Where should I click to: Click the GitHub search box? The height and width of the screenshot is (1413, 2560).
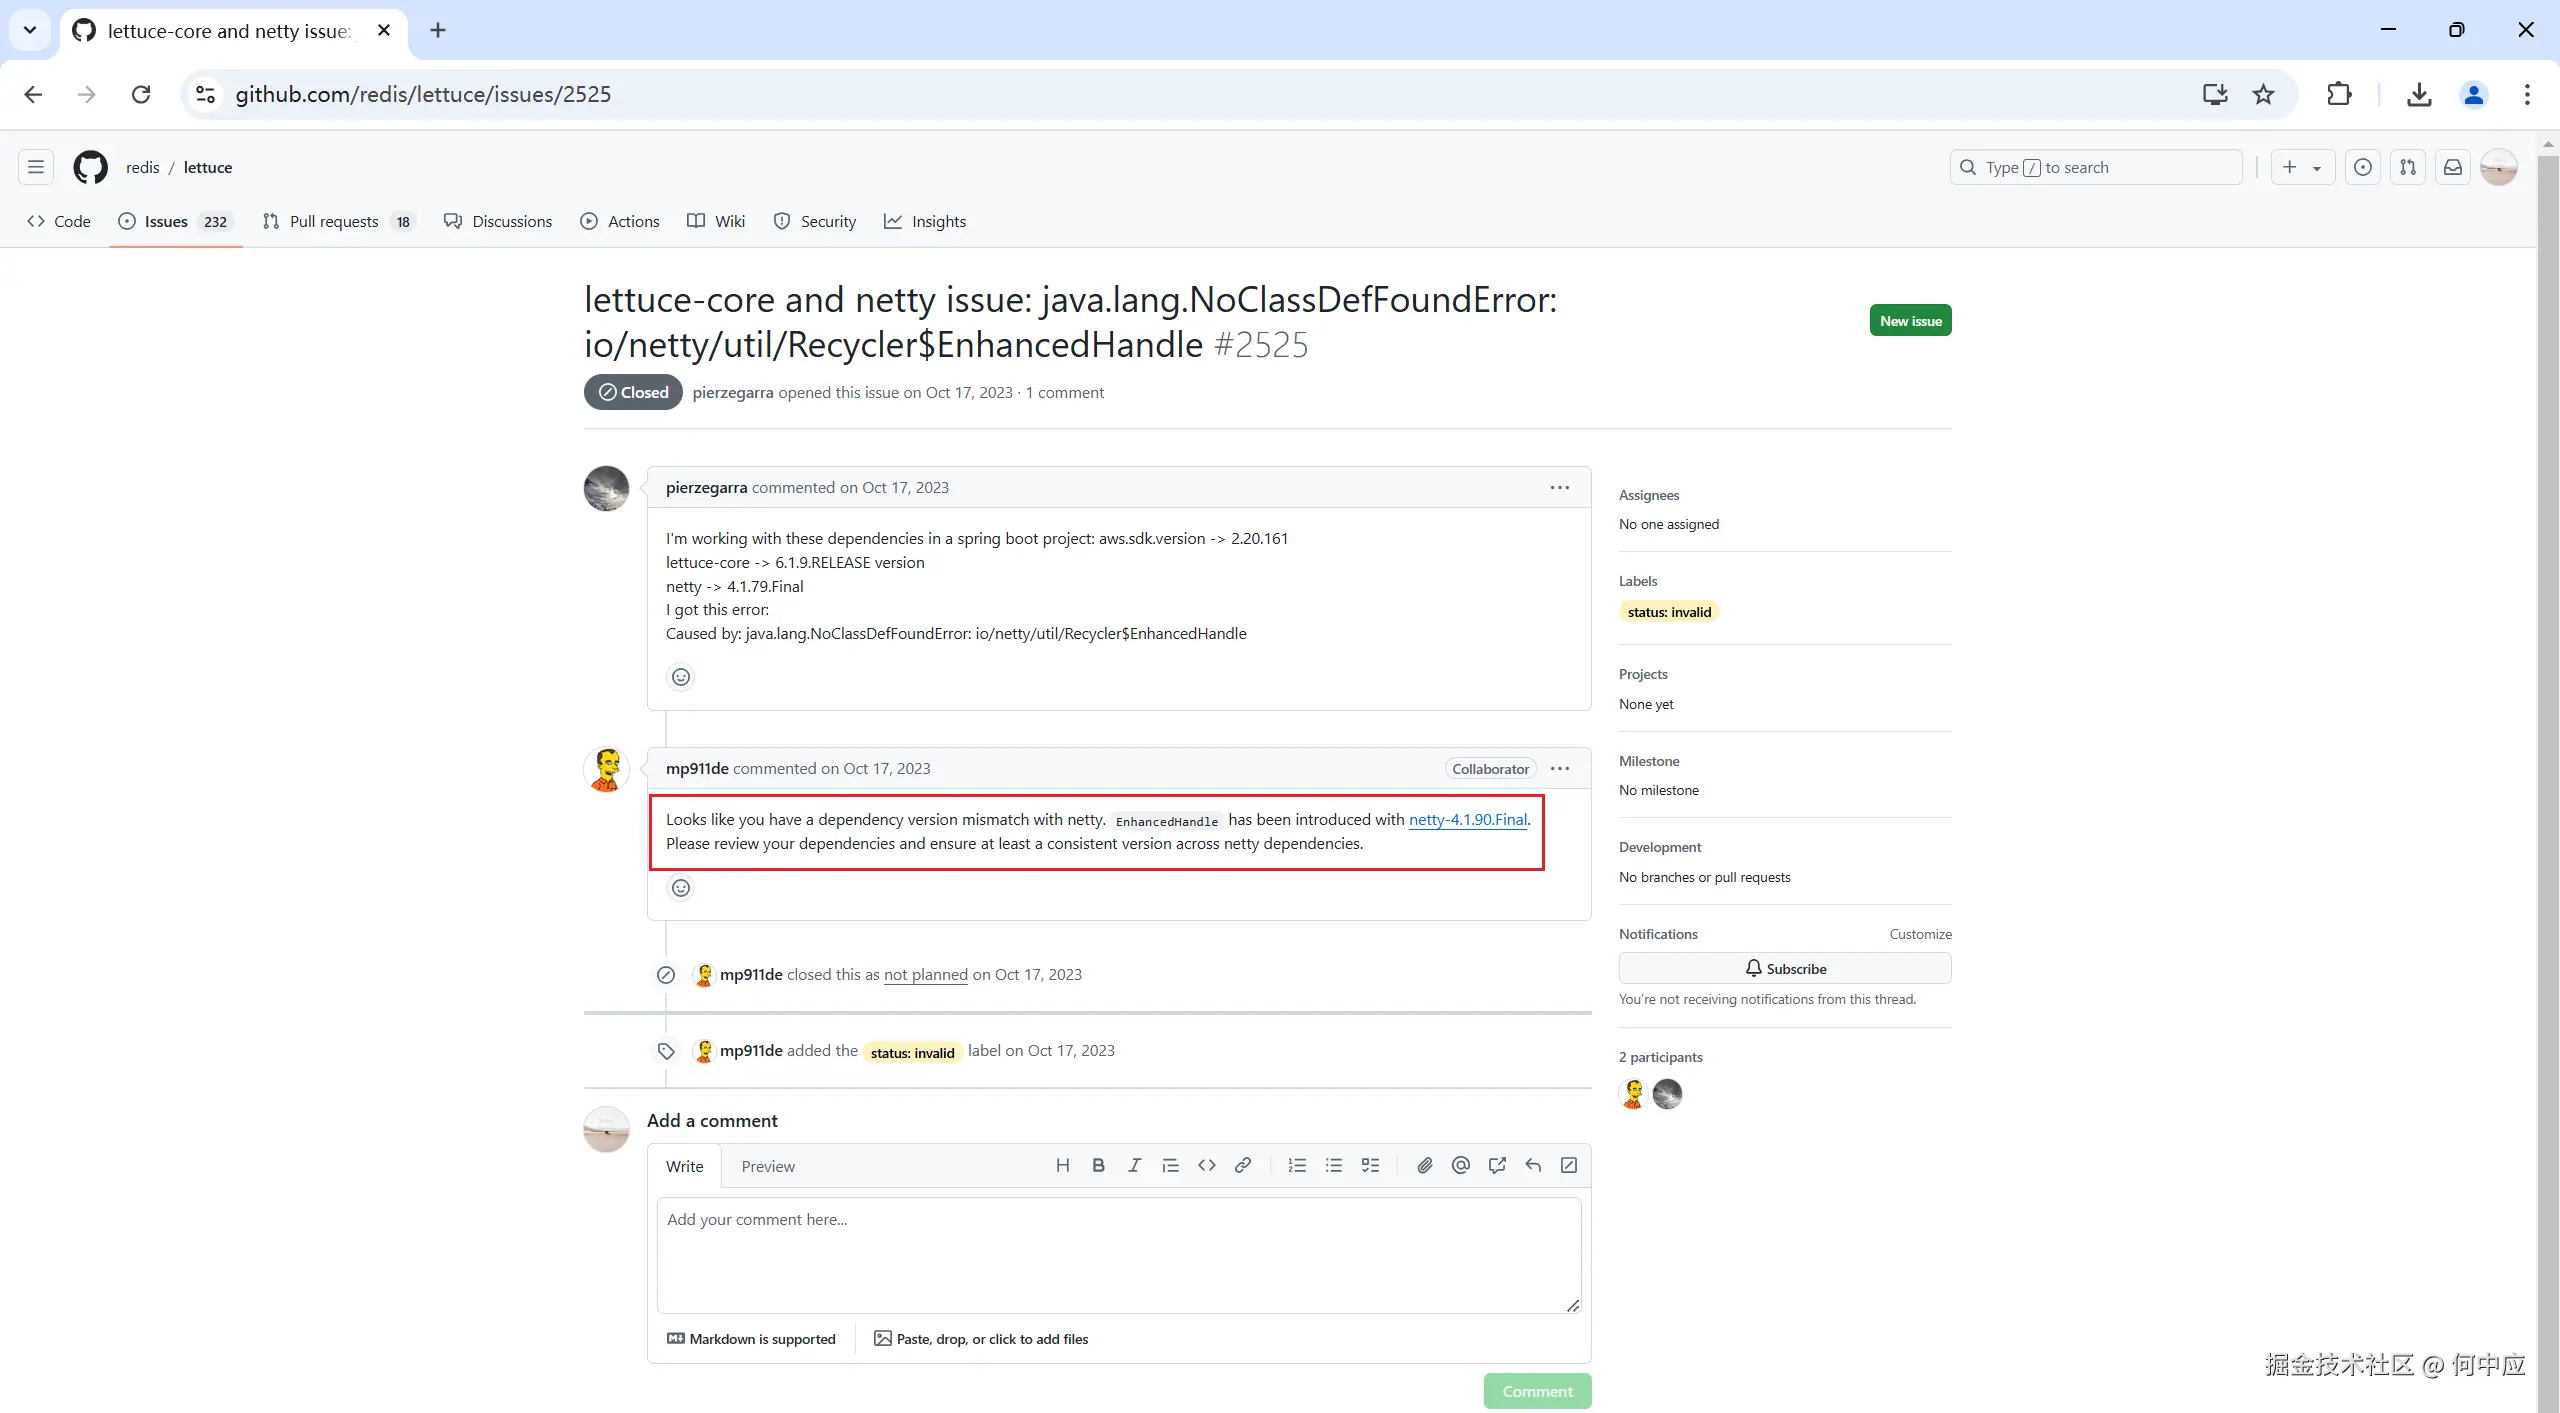coord(2096,167)
